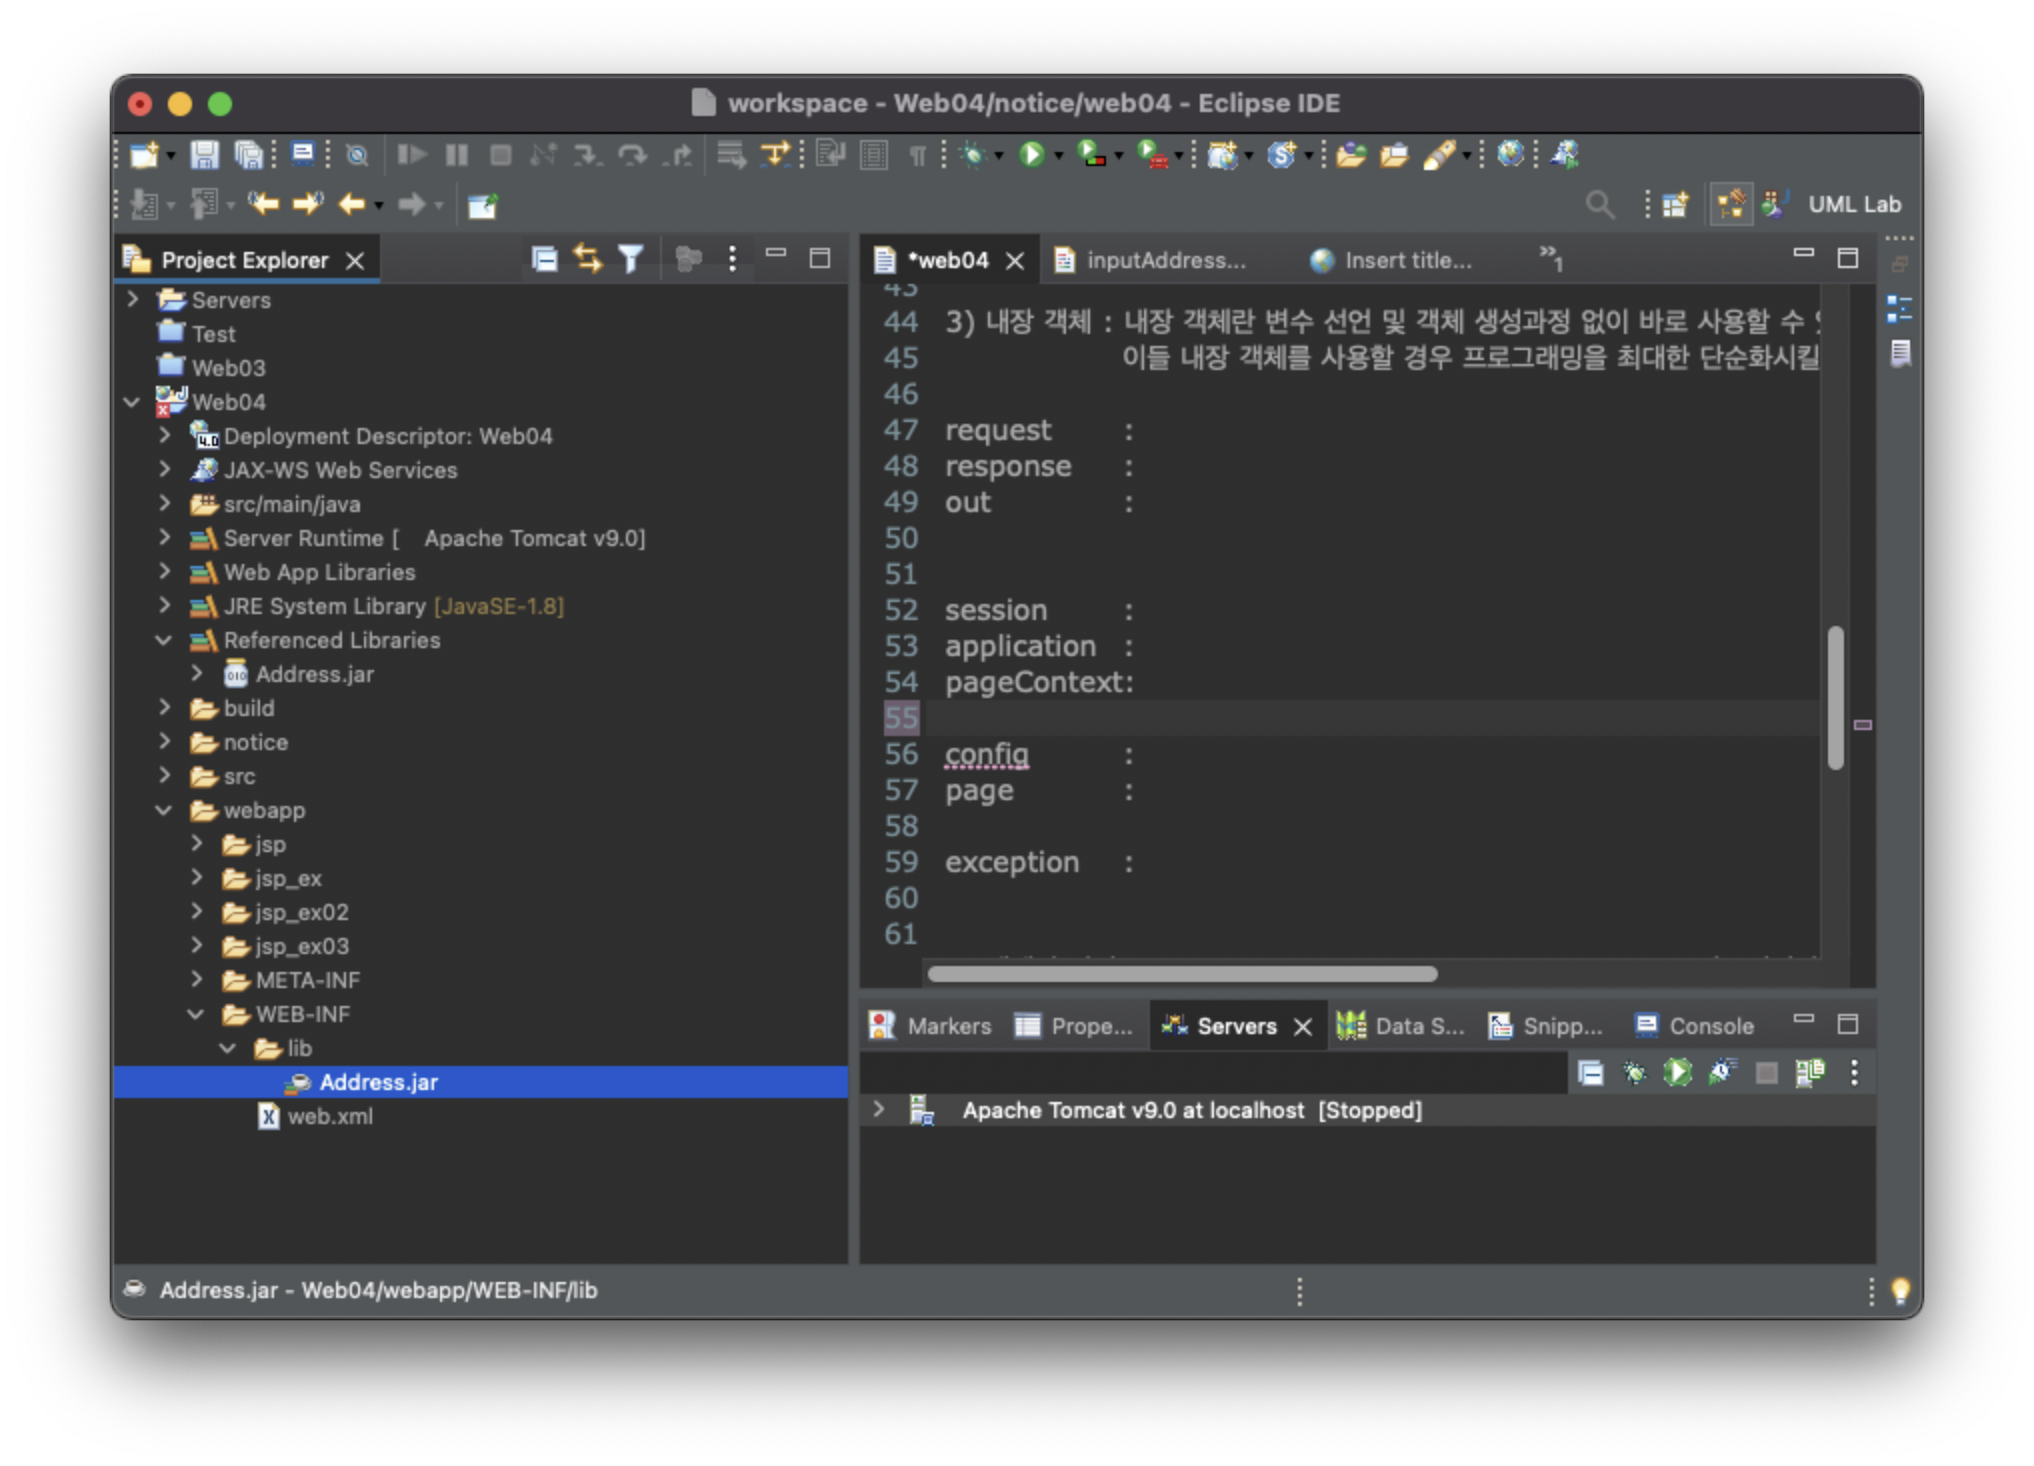Click the Debug bug icon in toolbar

click(x=972, y=155)
